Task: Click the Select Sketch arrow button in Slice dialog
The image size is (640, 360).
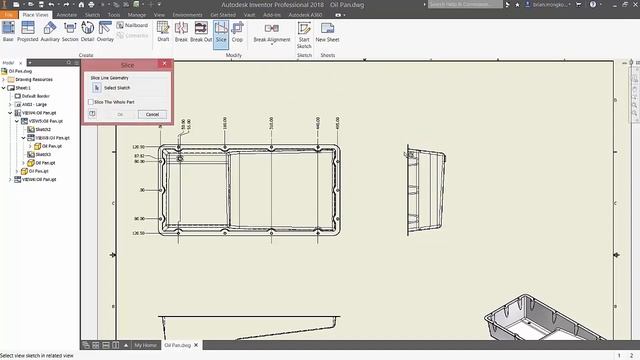Action: pyautogui.click(x=97, y=88)
